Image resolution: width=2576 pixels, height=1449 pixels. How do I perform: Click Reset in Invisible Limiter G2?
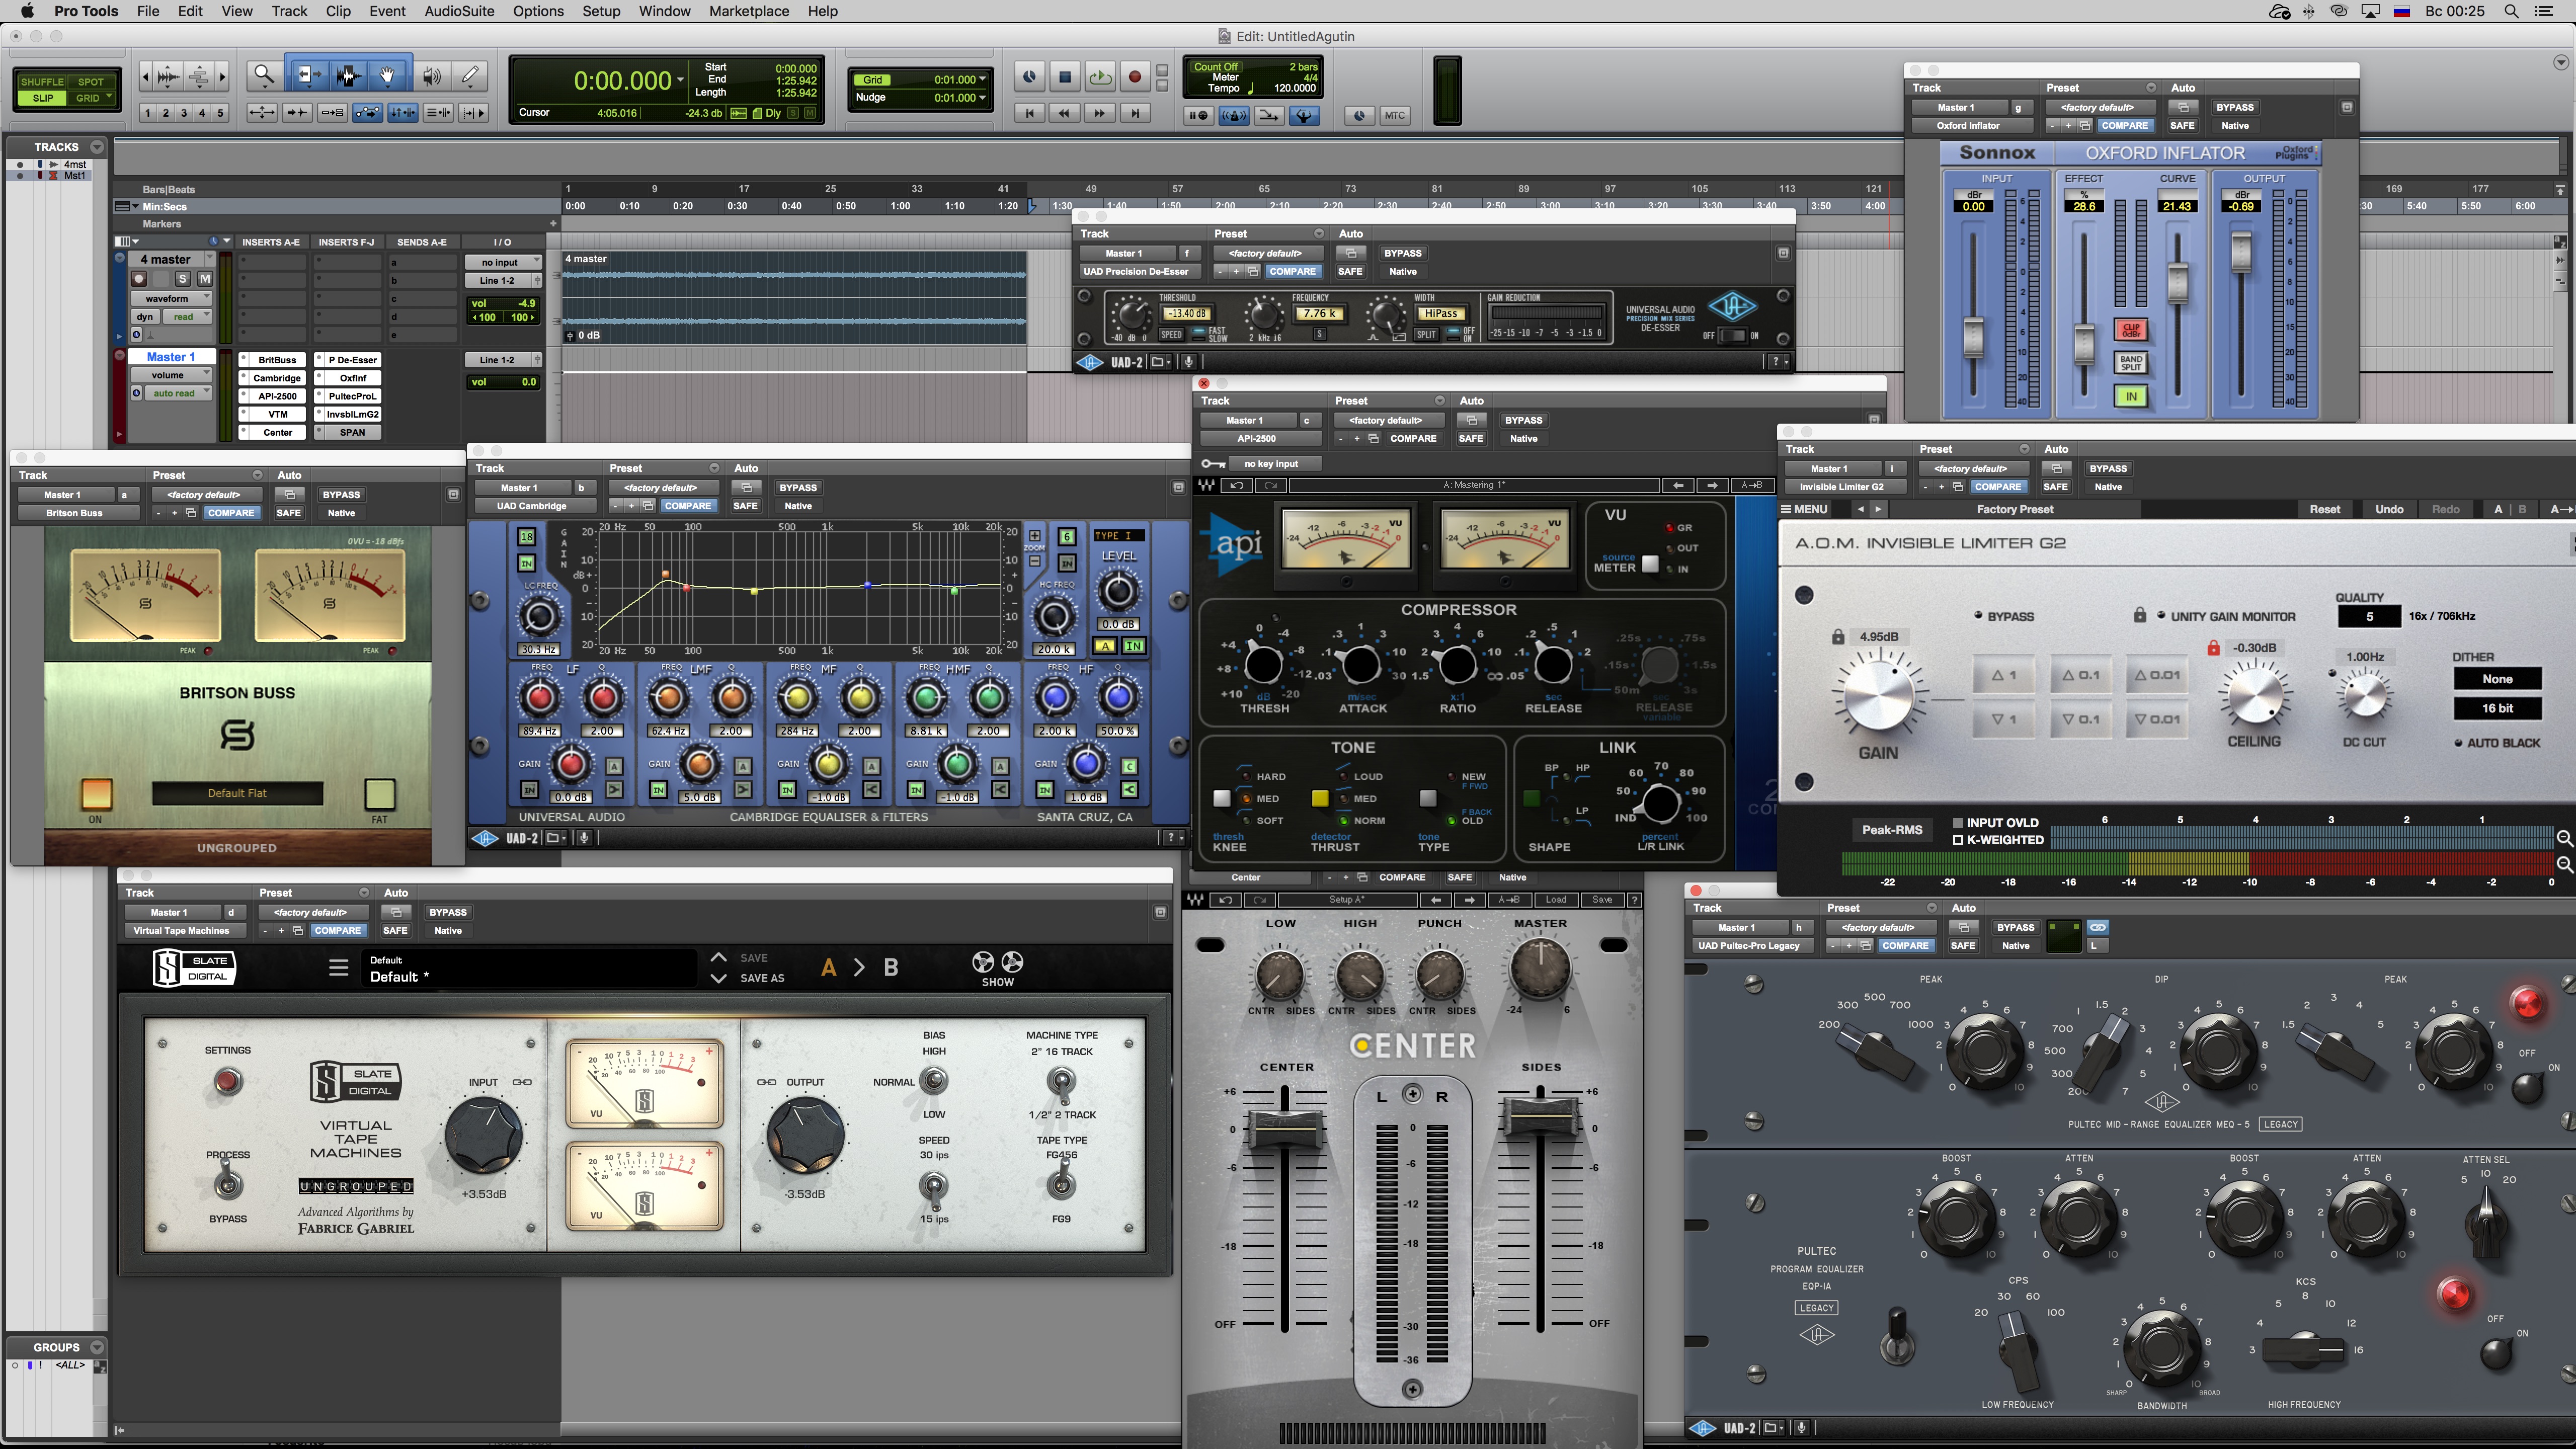tap(2324, 510)
